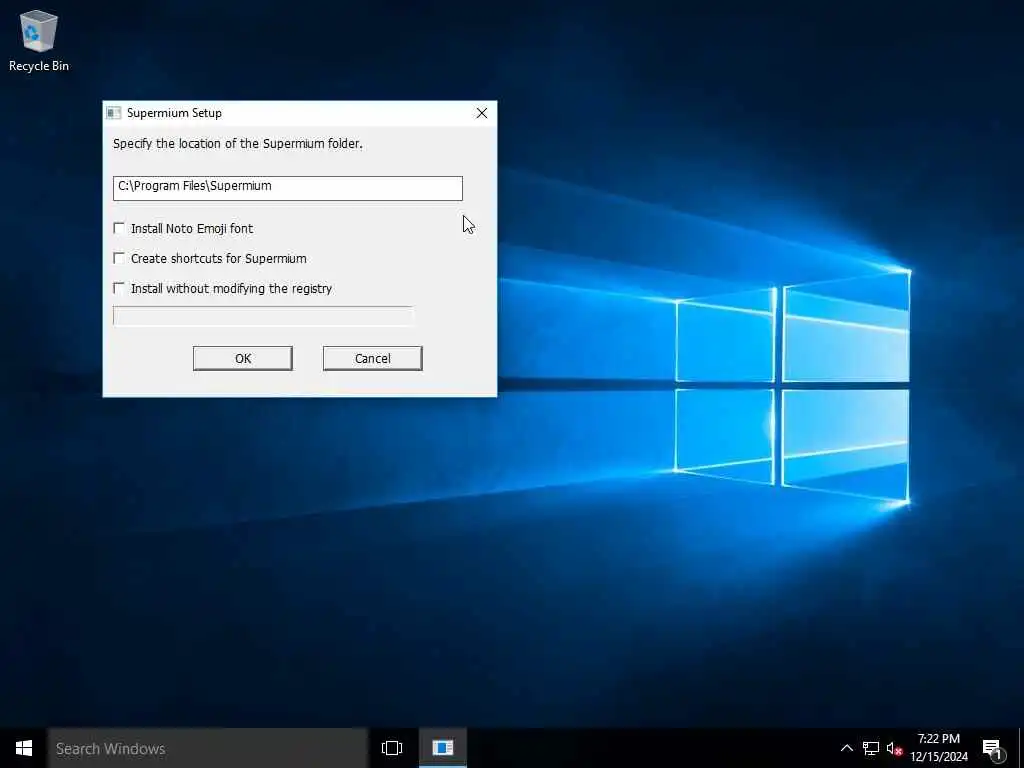This screenshot has height=768, width=1024.
Task: Click the muted volume tray icon
Action: tap(894, 748)
